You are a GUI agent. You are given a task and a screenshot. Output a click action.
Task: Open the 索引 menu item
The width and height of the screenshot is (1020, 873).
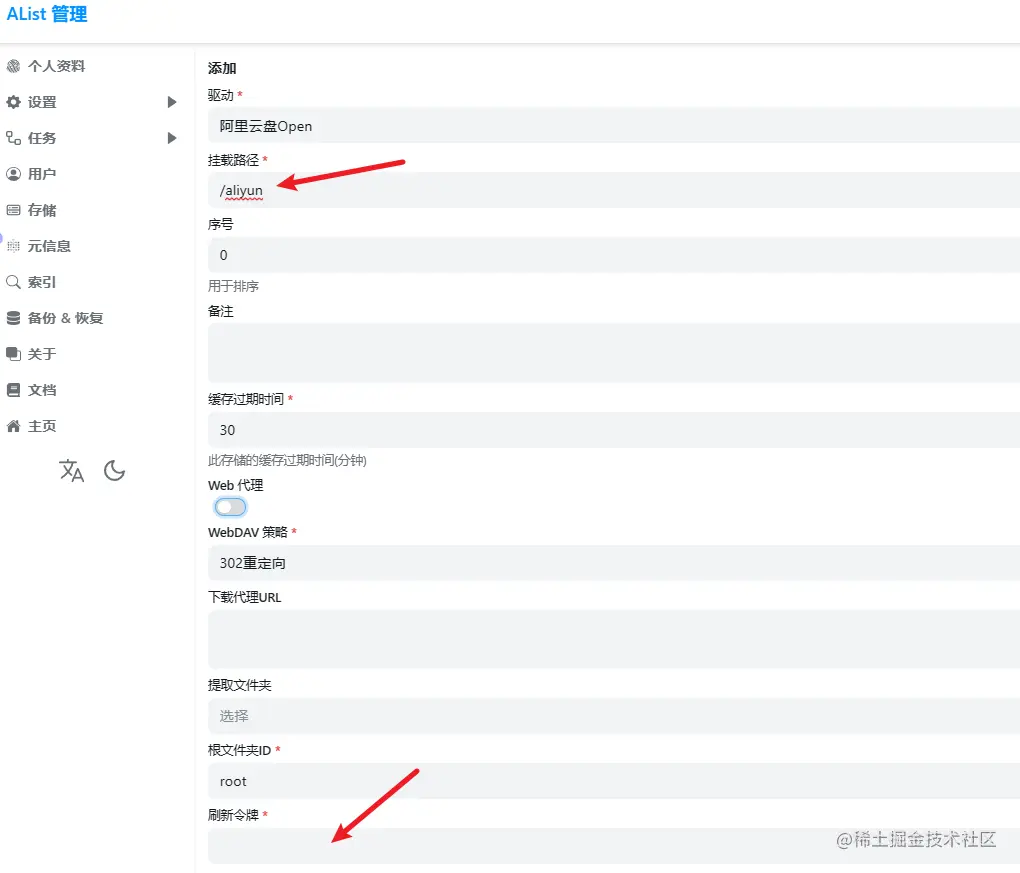click(x=42, y=282)
